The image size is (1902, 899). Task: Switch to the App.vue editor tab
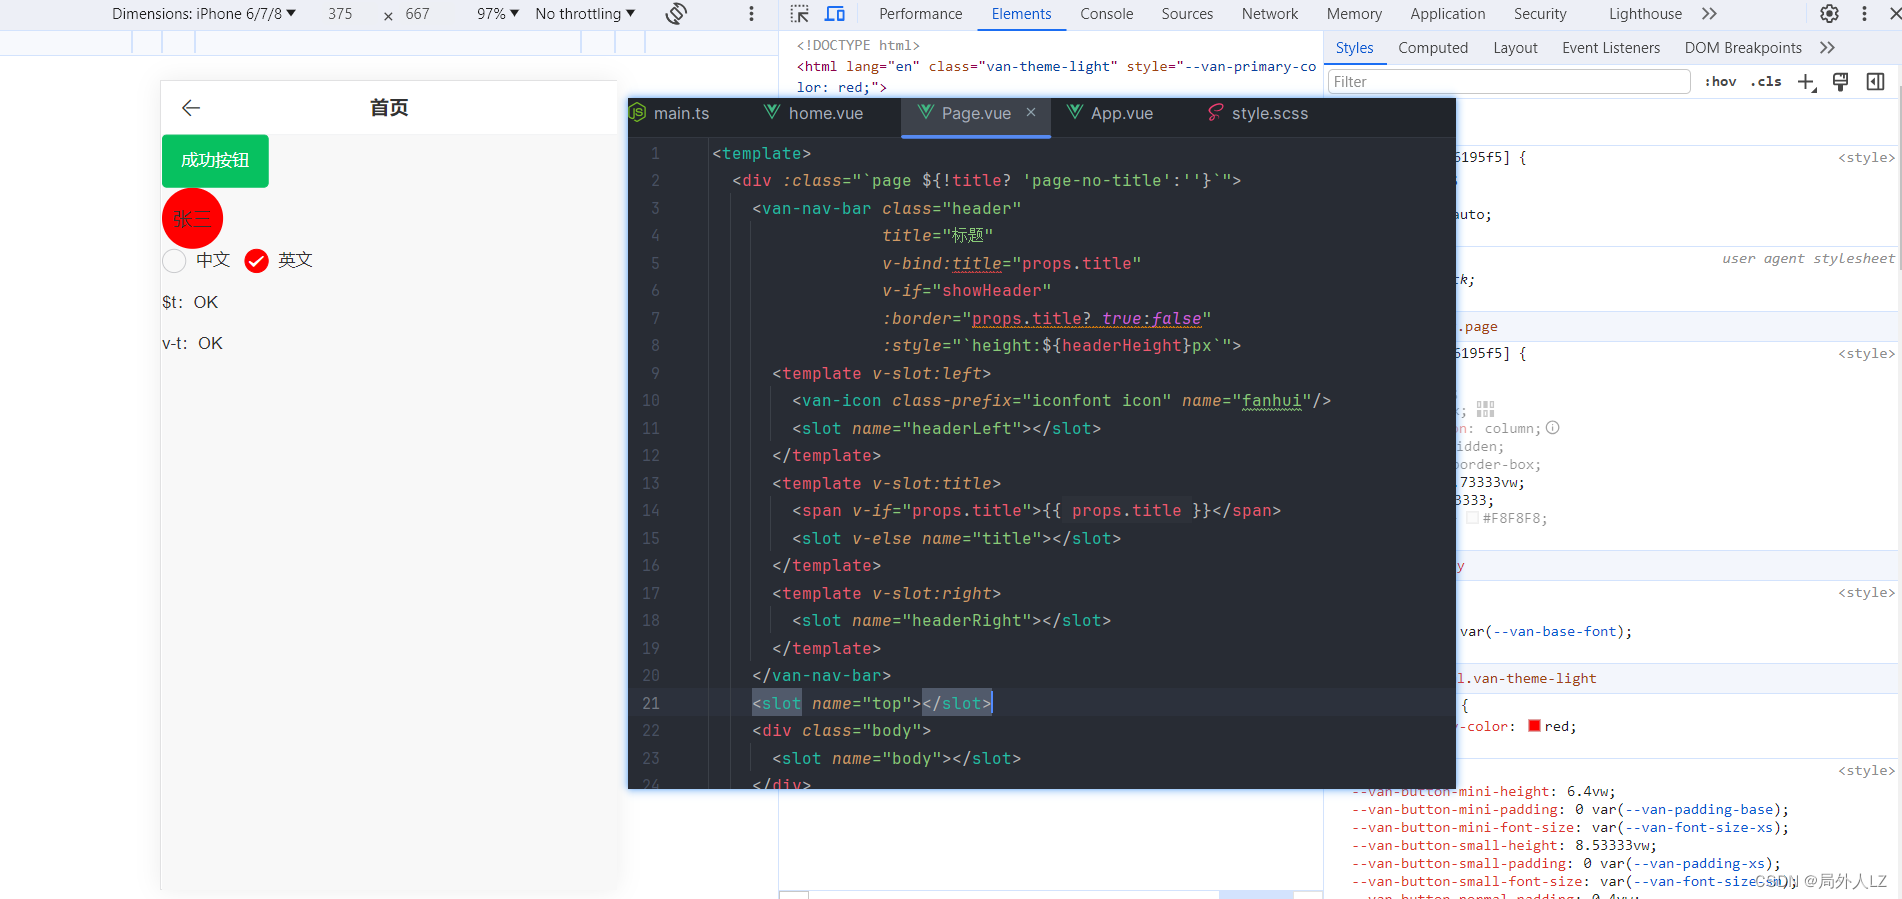(1110, 113)
